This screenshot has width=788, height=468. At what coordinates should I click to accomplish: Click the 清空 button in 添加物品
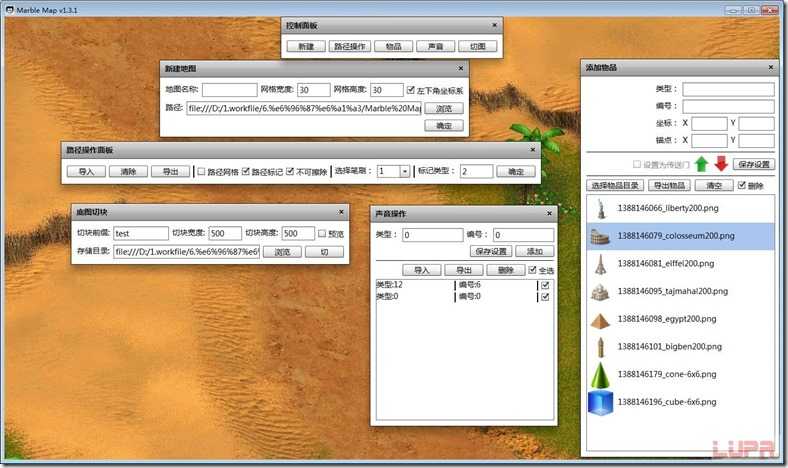(714, 185)
